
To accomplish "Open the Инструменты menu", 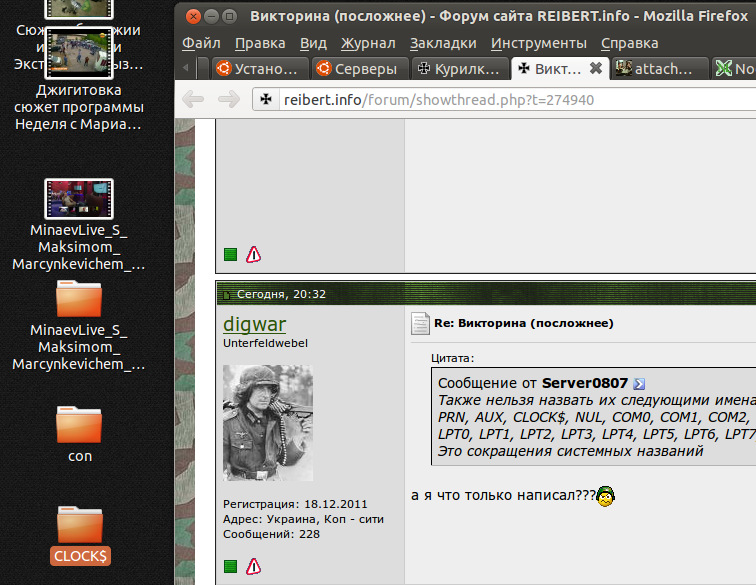I will pyautogui.click(x=539, y=43).
